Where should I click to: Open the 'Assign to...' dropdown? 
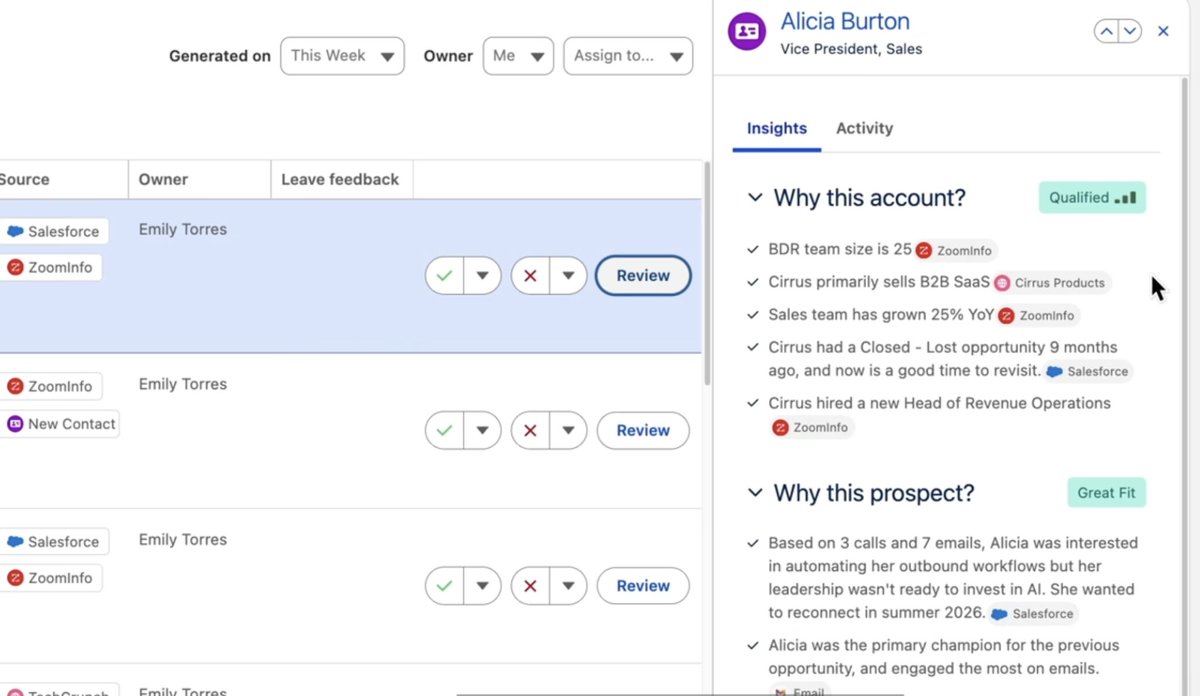(628, 56)
